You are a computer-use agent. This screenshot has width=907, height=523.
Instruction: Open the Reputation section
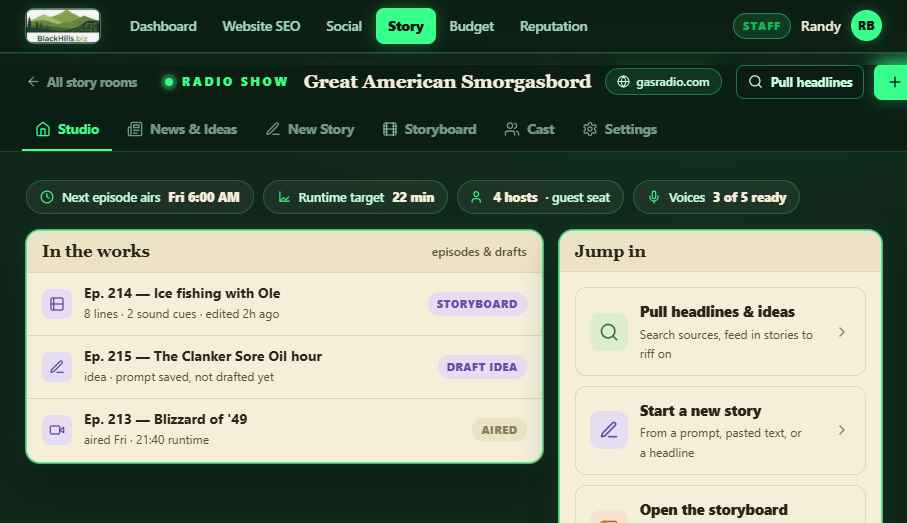[x=553, y=26]
